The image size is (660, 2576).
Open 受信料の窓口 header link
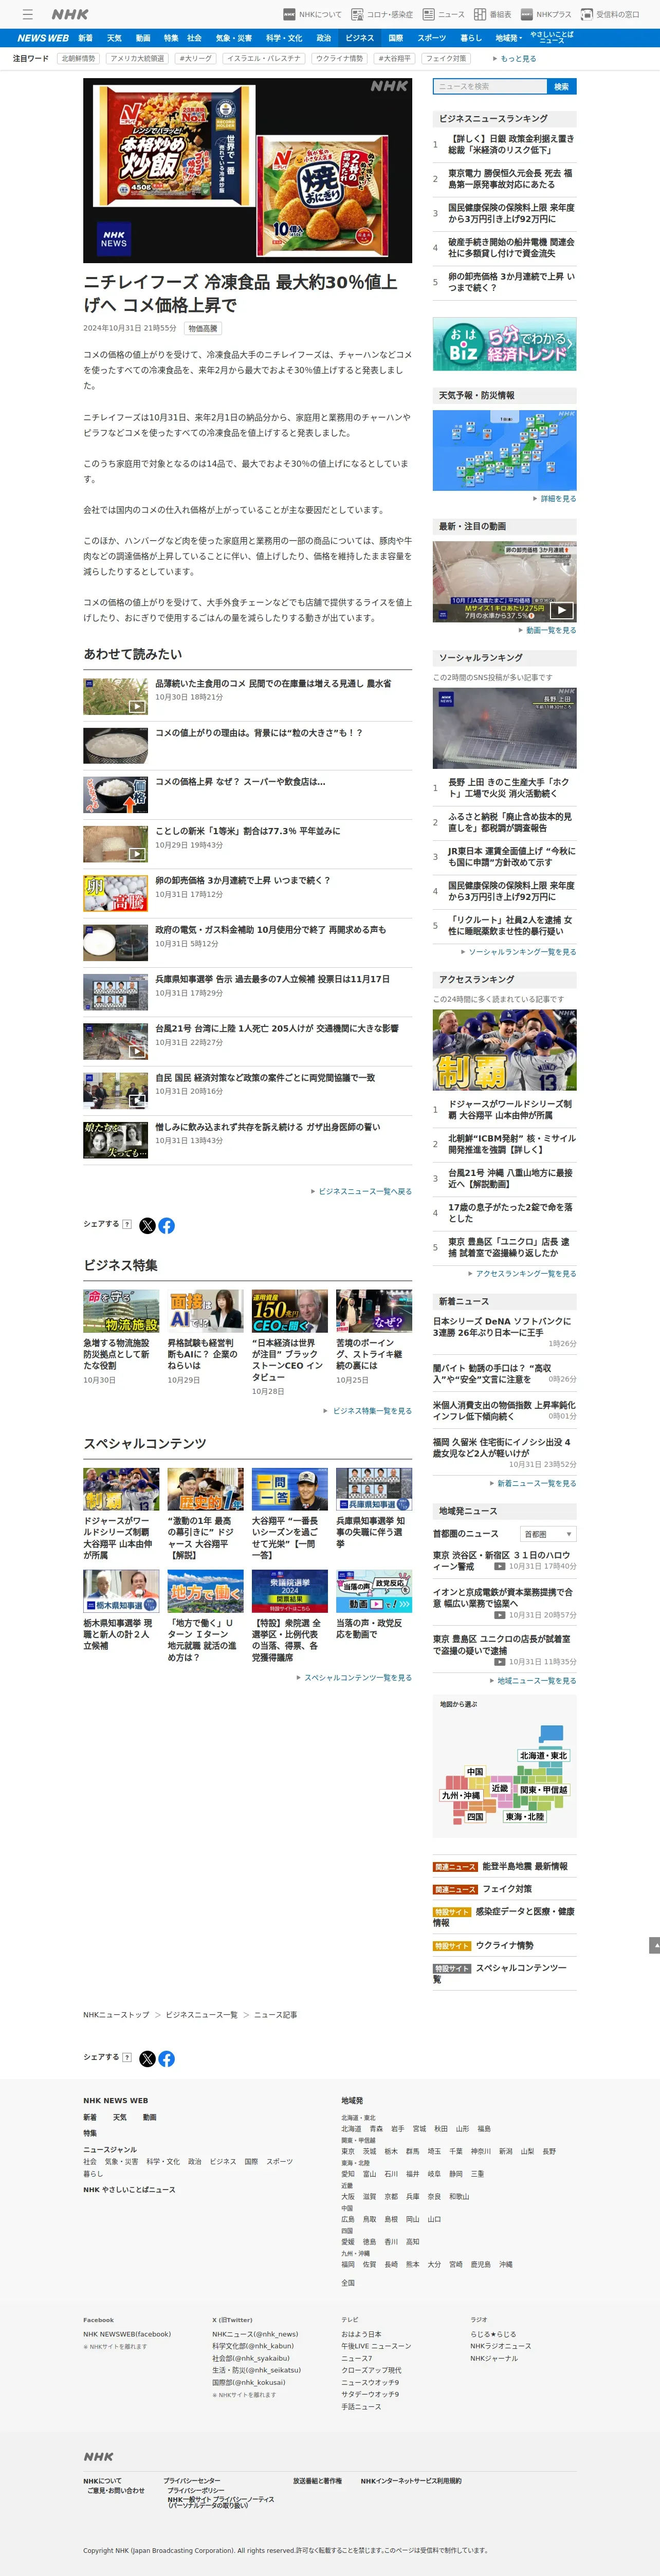pyautogui.click(x=610, y=15)
